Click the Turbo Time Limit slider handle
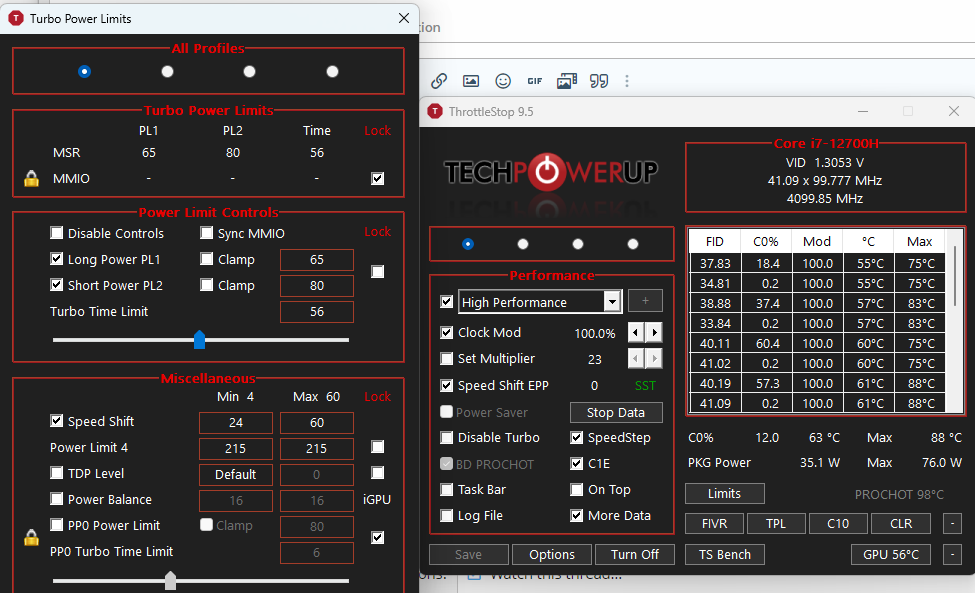Screen dimensions: 975x593 200,339
